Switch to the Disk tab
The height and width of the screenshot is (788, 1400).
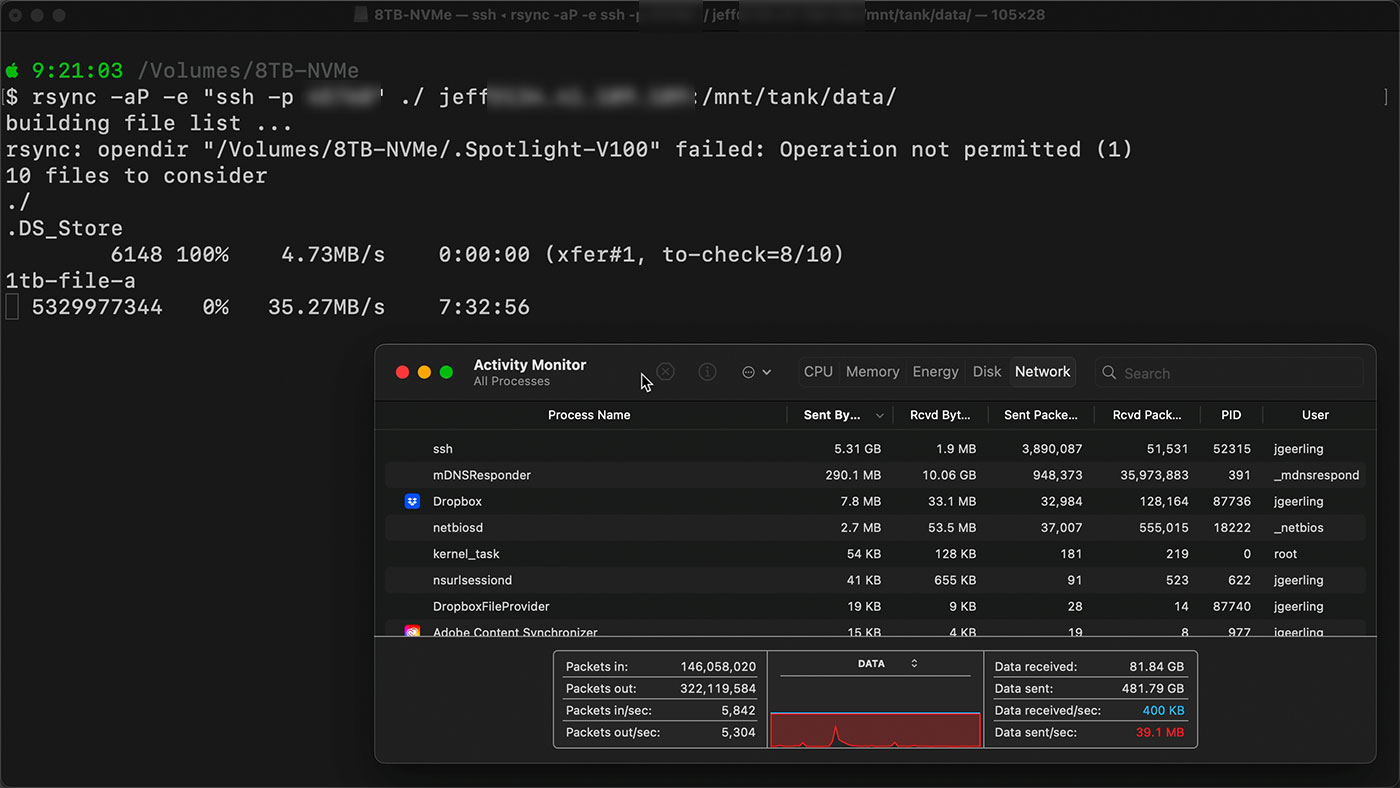coord(987,371)
